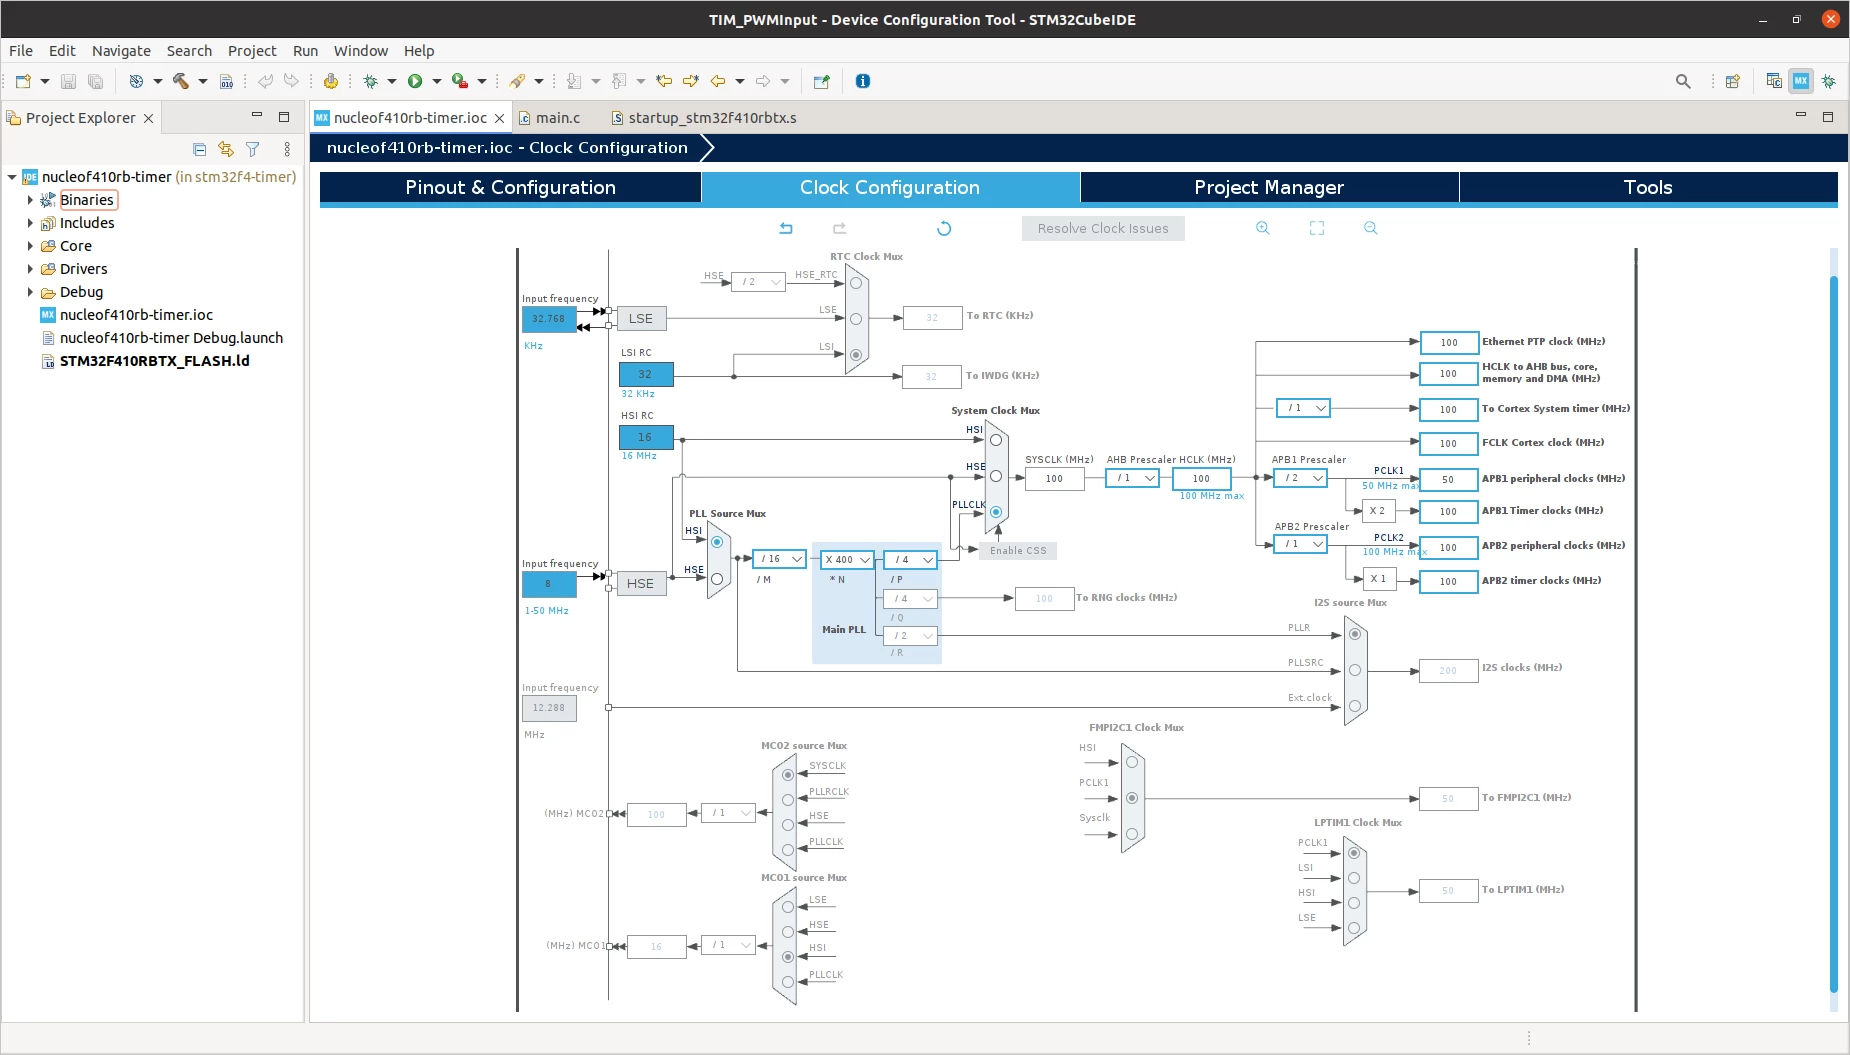The image size is (1850, 1055).
Task: Select HSE in PLL Source Mux
Action: pos(717,579)
